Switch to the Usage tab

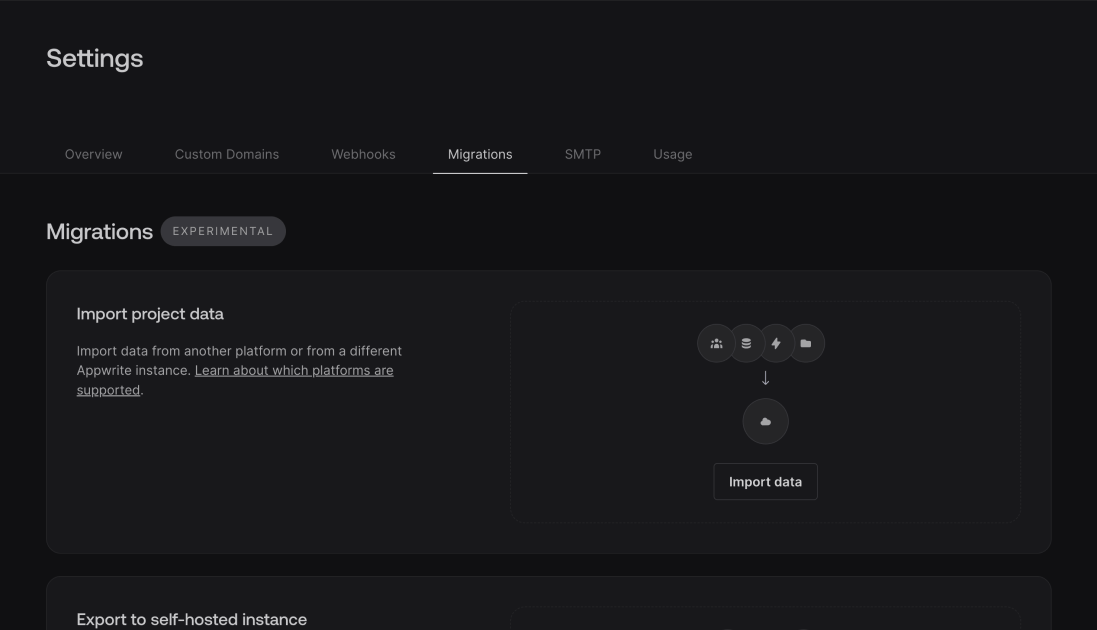tap(672, 154)
